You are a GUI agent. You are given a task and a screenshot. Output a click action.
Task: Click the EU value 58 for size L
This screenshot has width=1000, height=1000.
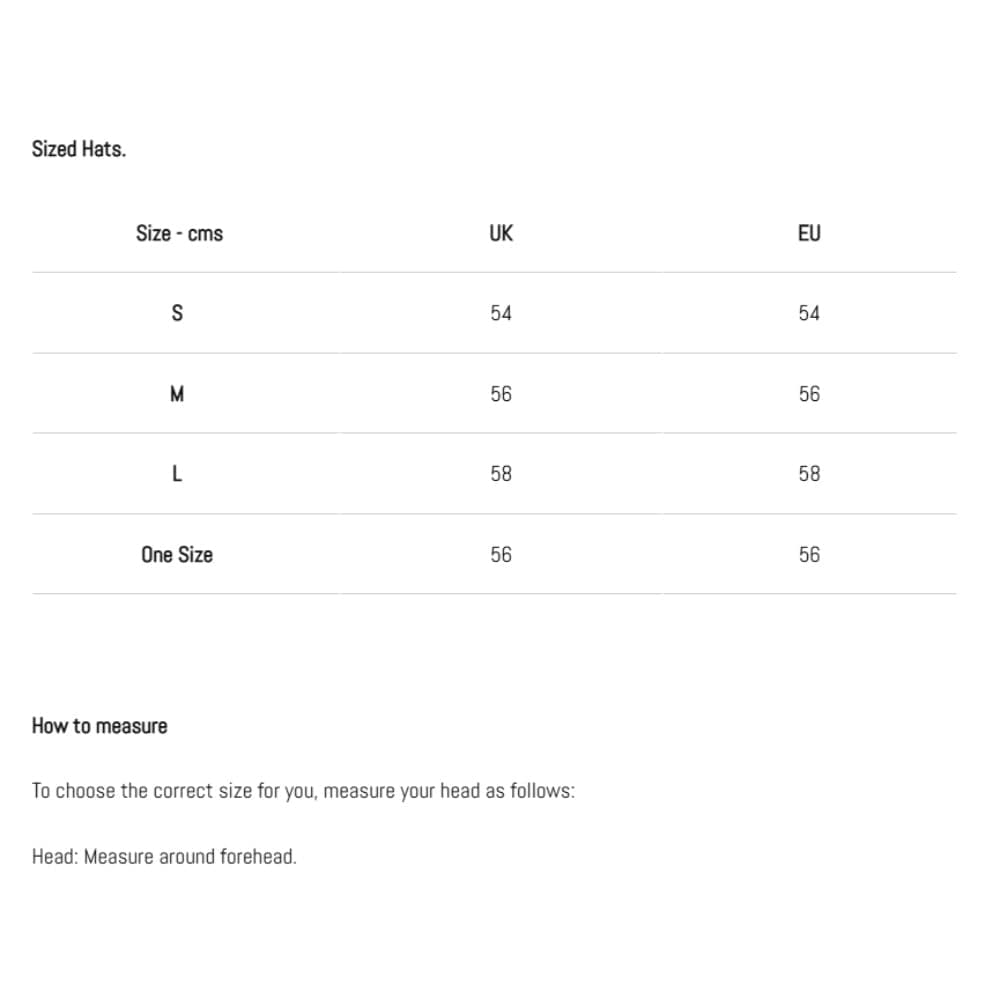point(809,474)
